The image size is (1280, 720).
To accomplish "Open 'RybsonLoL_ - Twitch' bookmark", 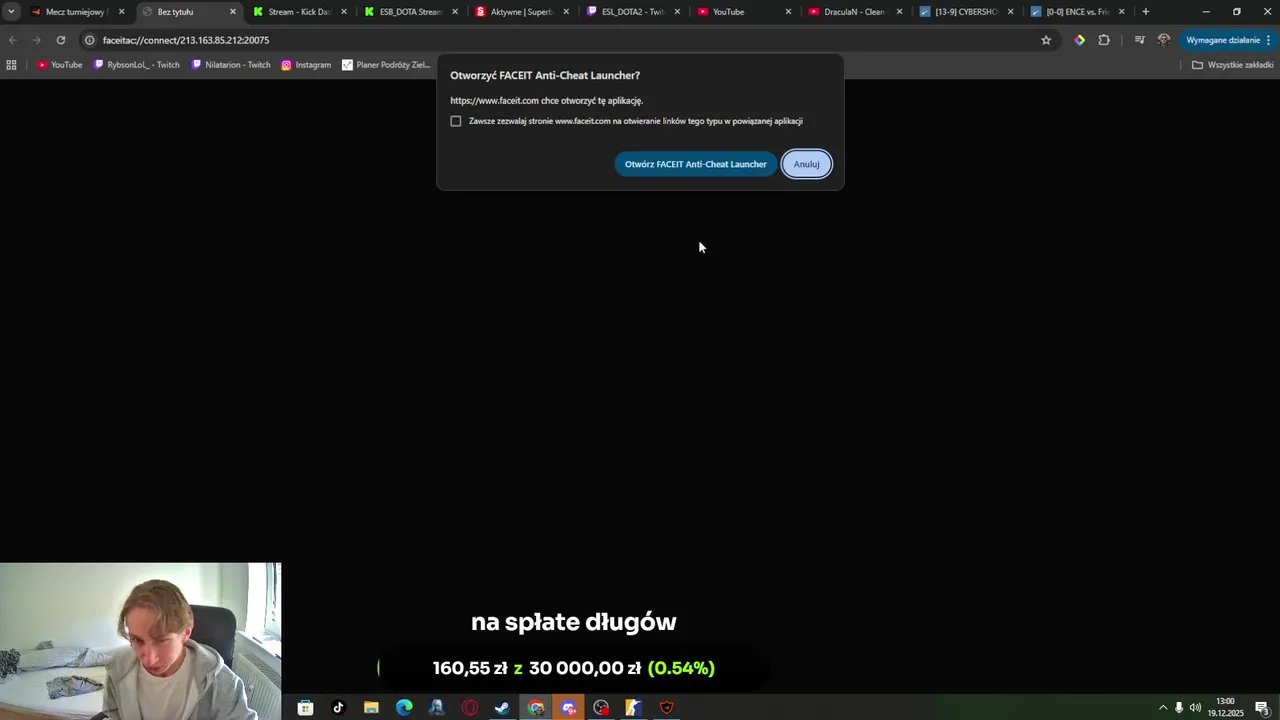I will tap(137, 65).
